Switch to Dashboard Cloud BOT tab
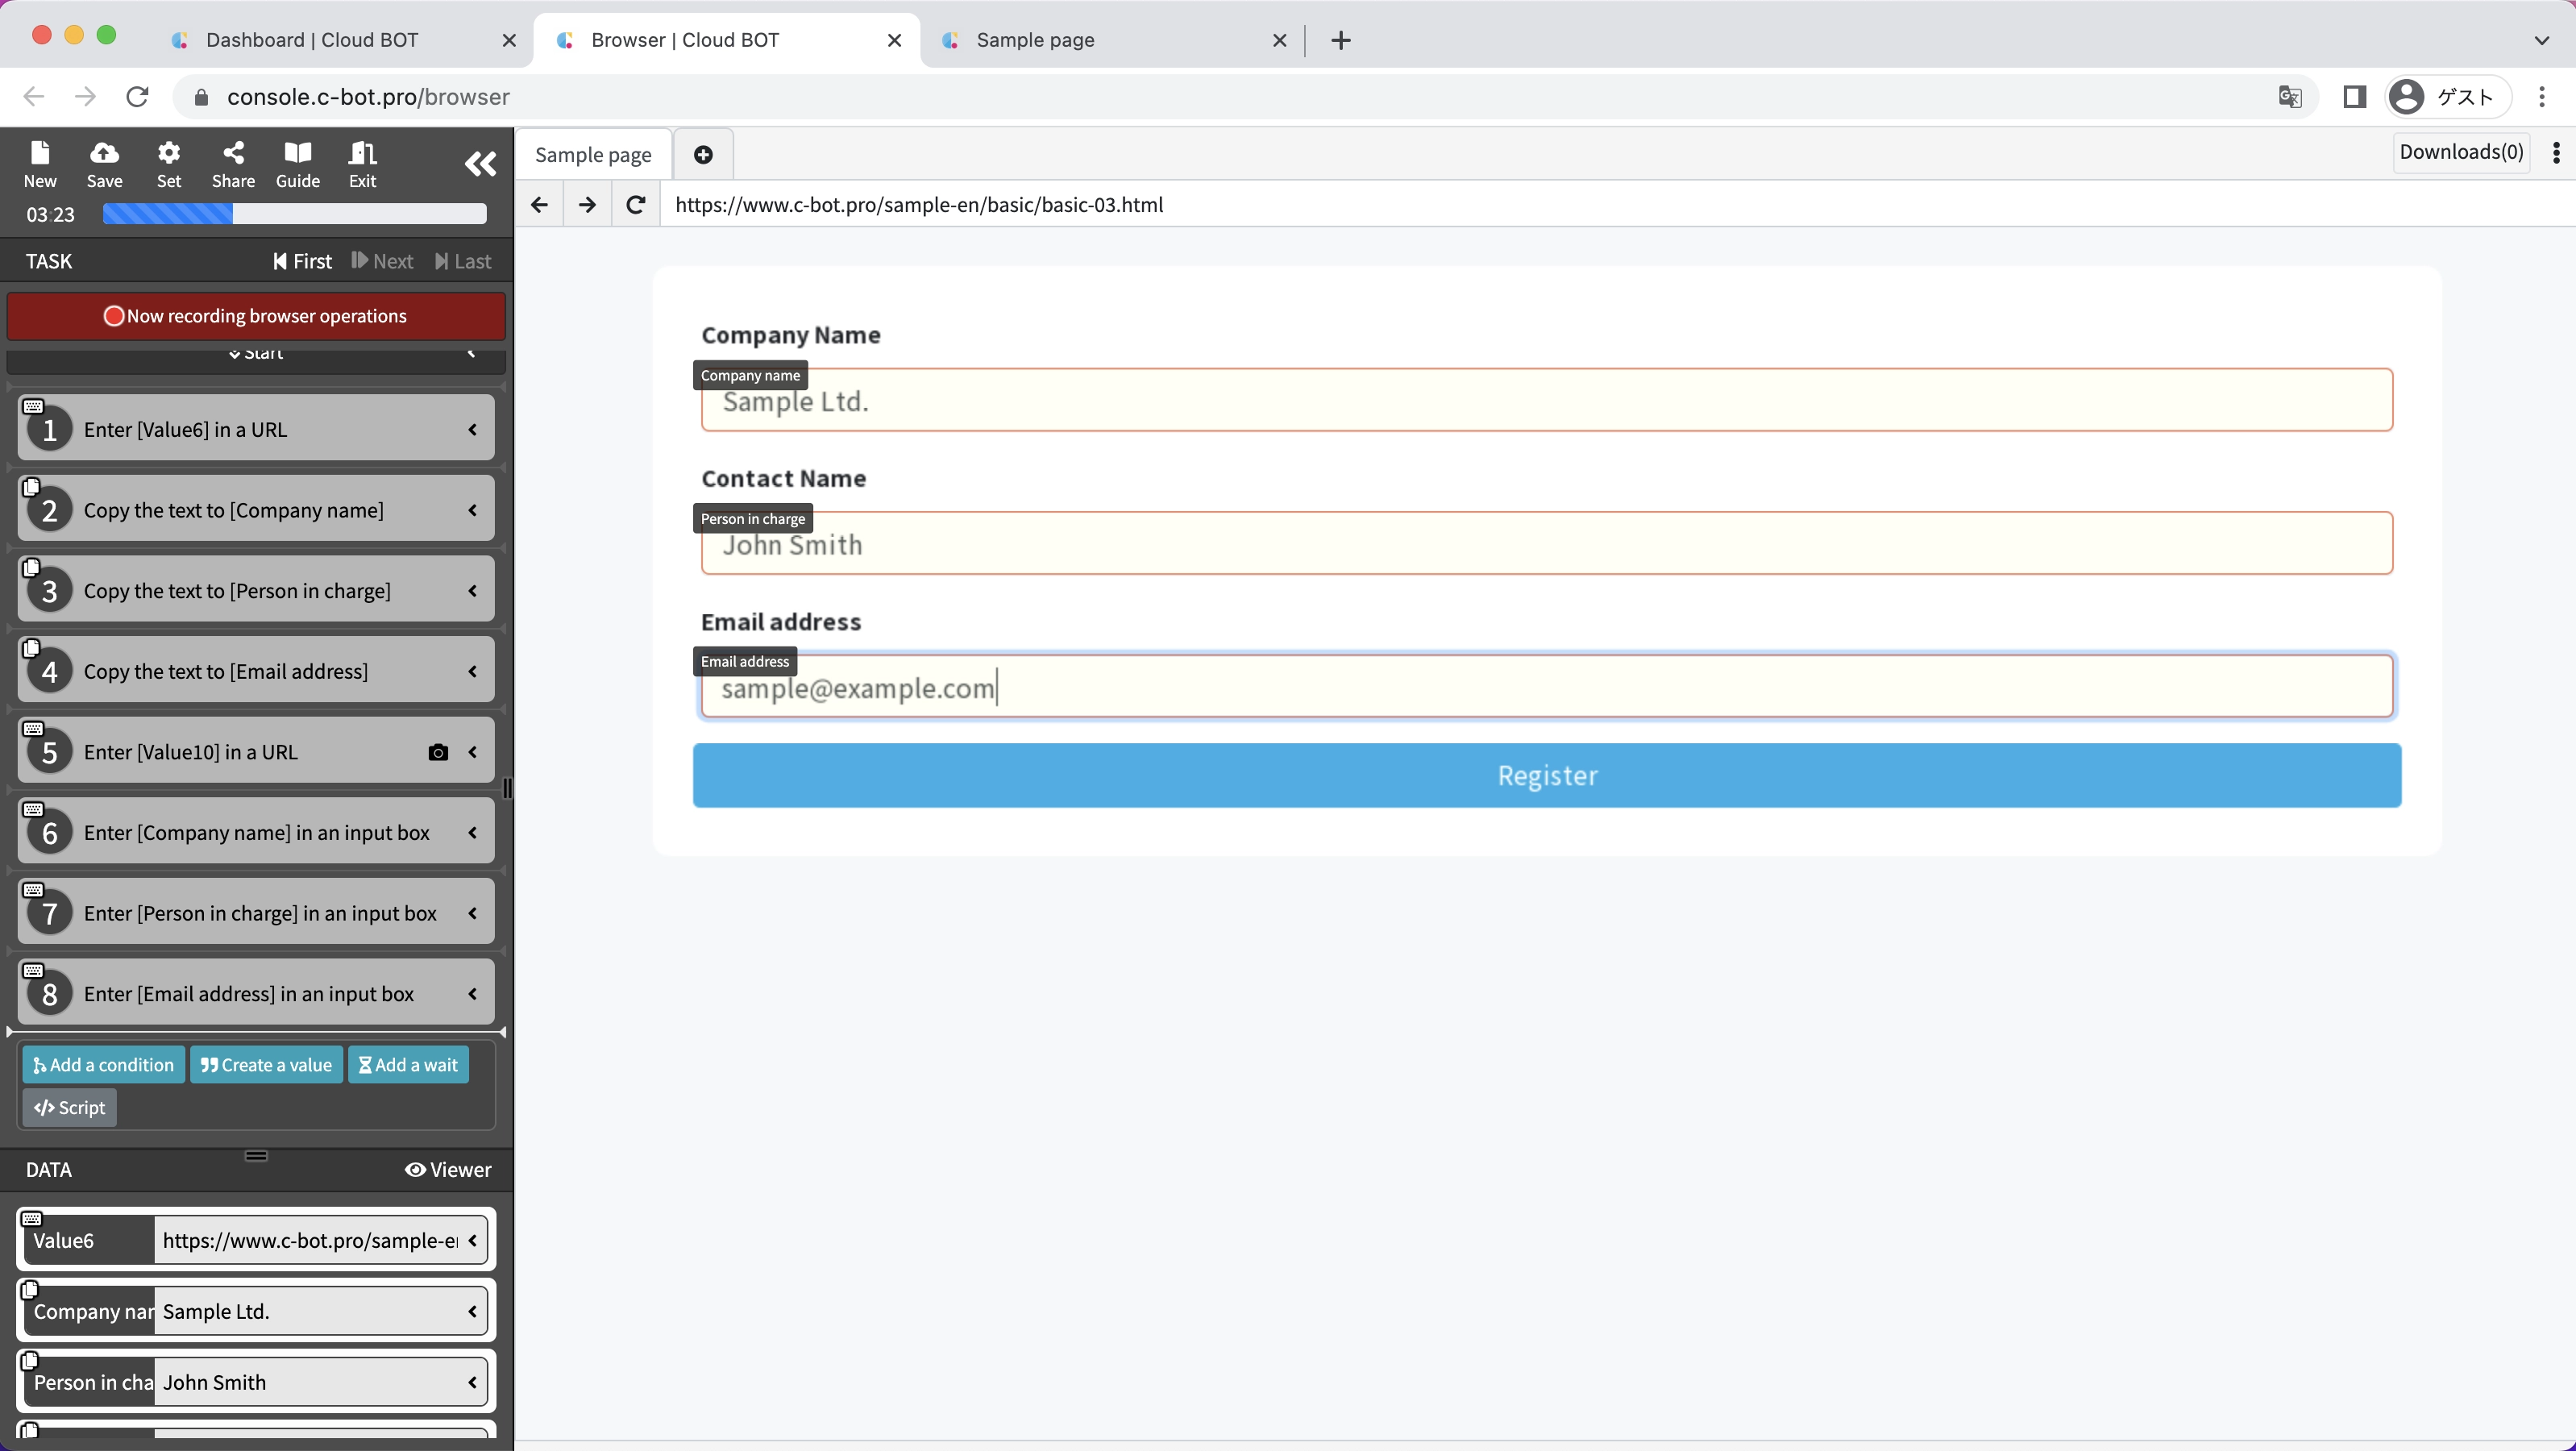 point(312,40)
